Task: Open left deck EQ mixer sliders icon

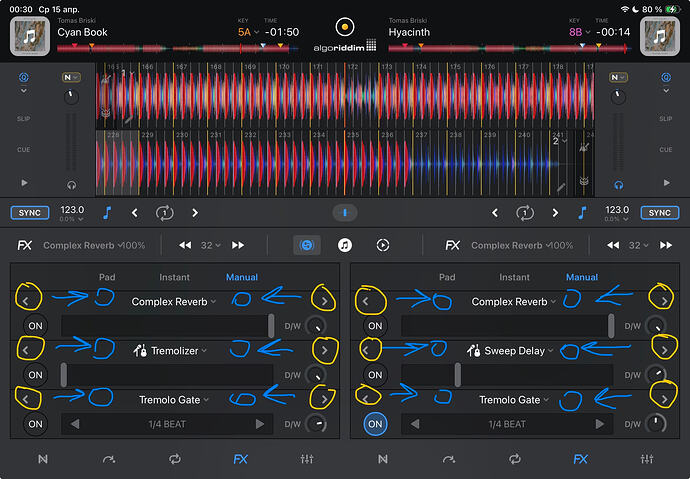Action: click(x=307, y=459)
